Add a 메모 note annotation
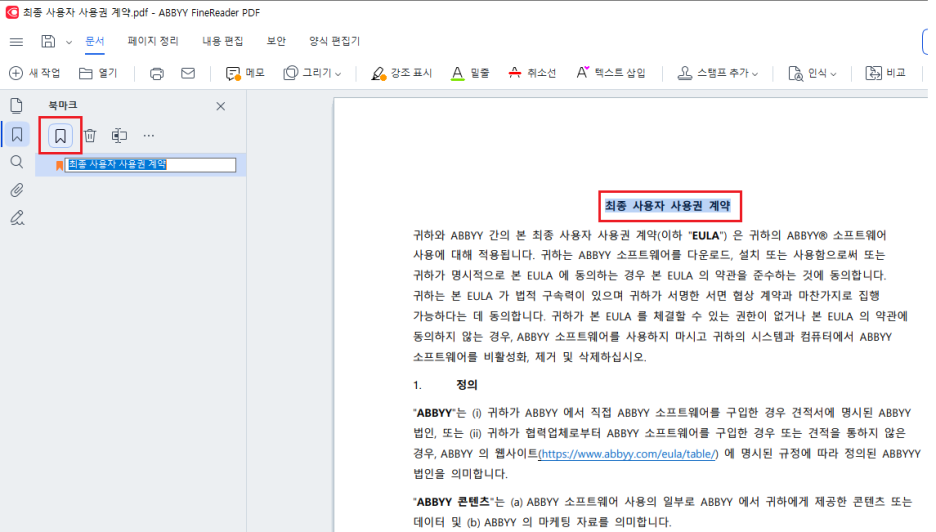The image size is (936, 532). point(245,73)
